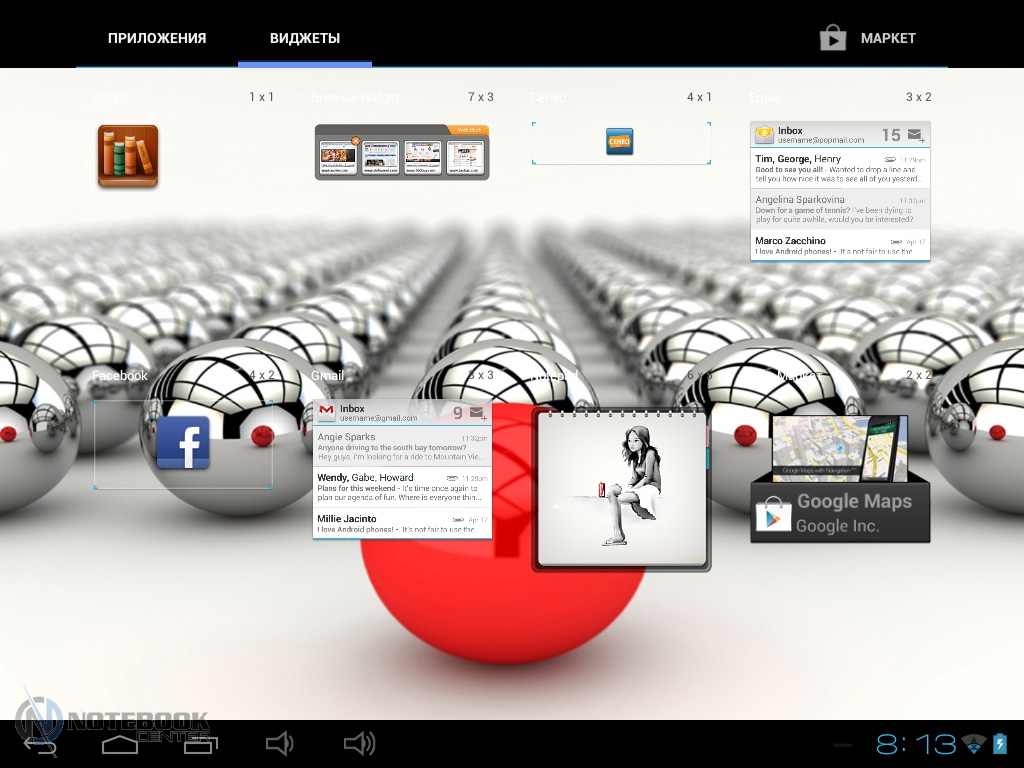Choose the Gmail inbox widget preview
The width and height of the screenshot is (1024, 768).
[x=402, y=469]
